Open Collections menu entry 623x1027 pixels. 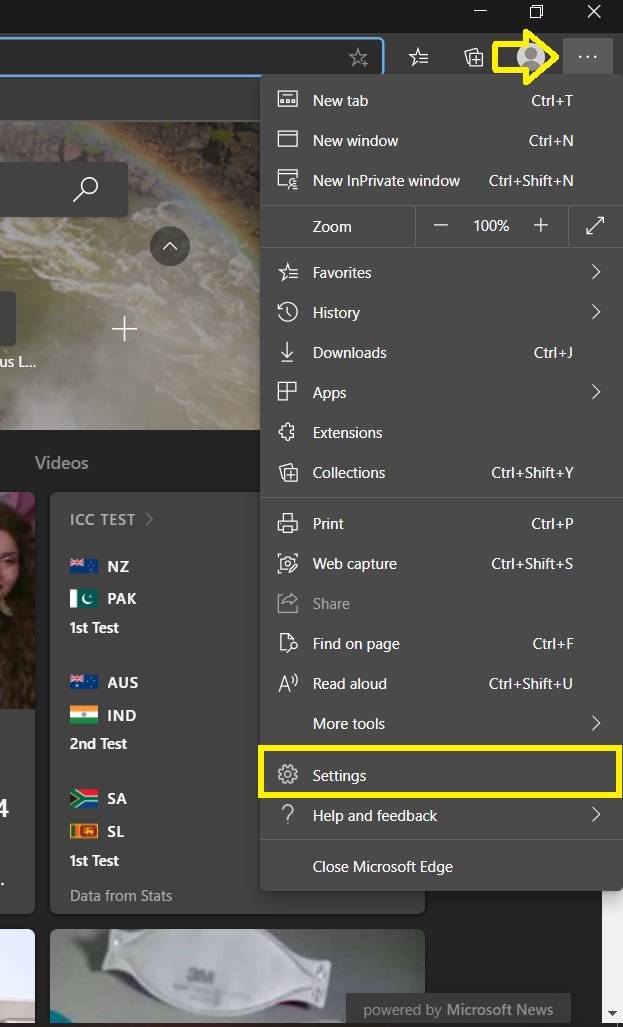point(440,472)
